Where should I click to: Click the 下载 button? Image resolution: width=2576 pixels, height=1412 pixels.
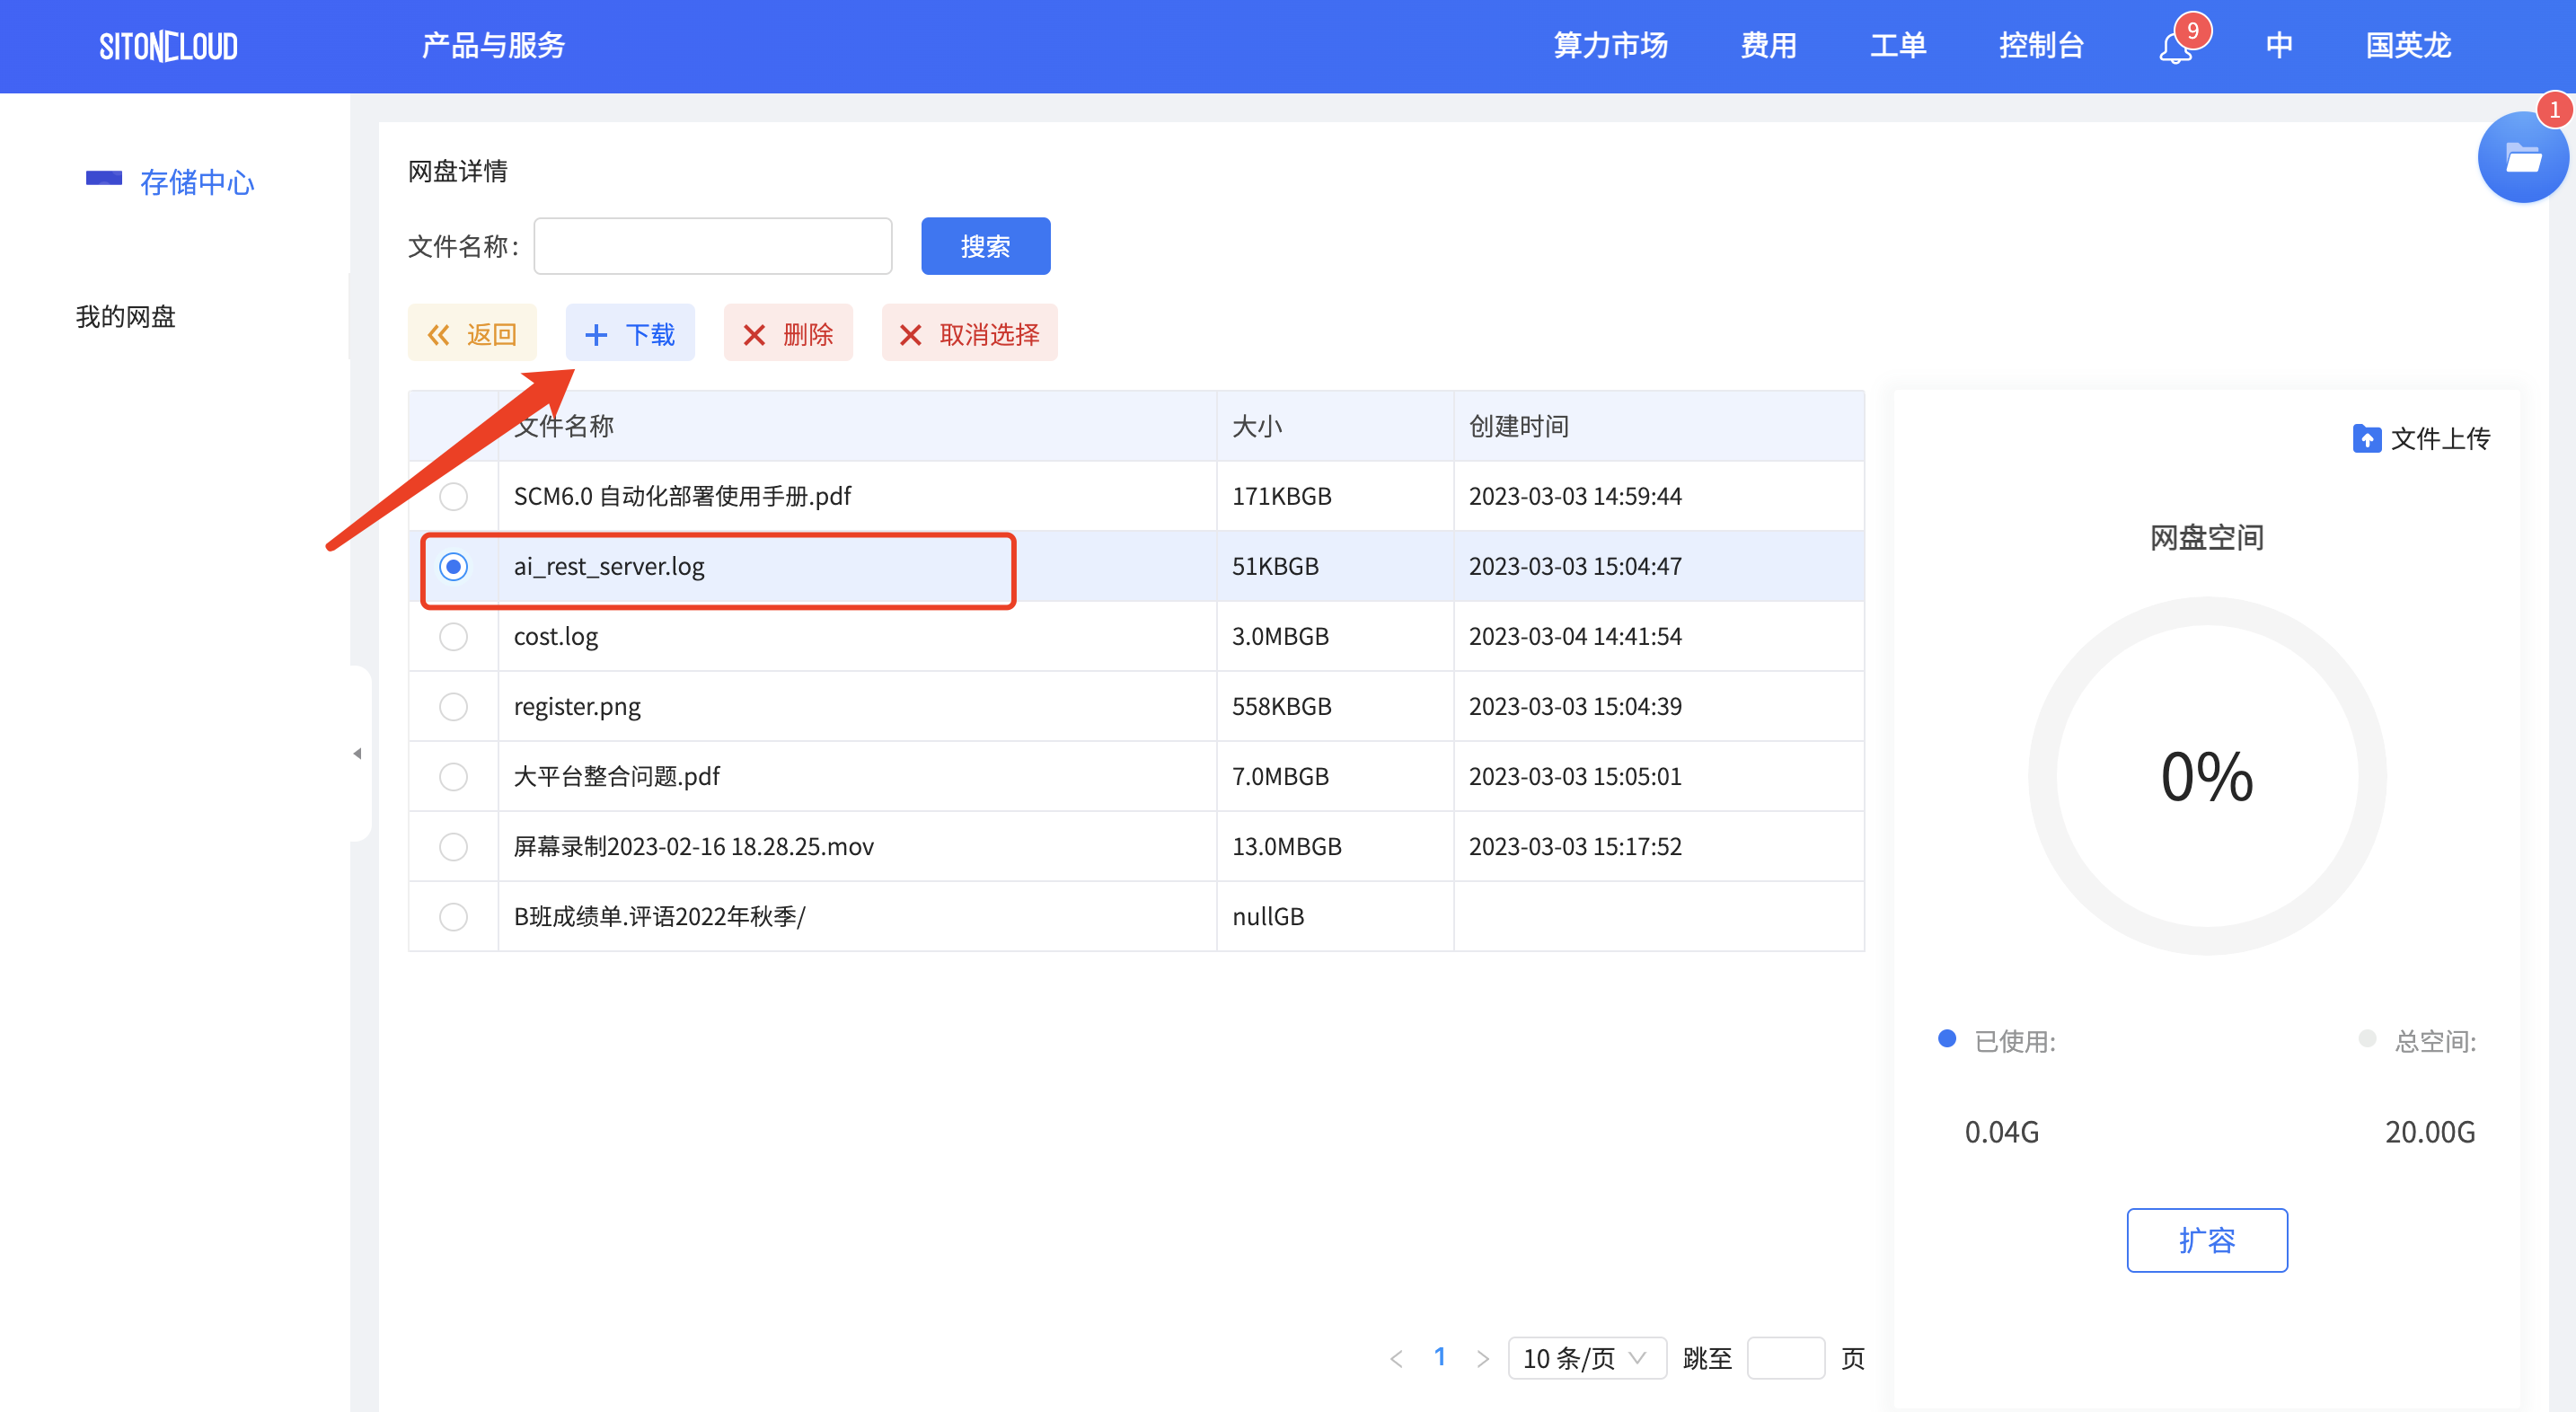tap(630, 333)
